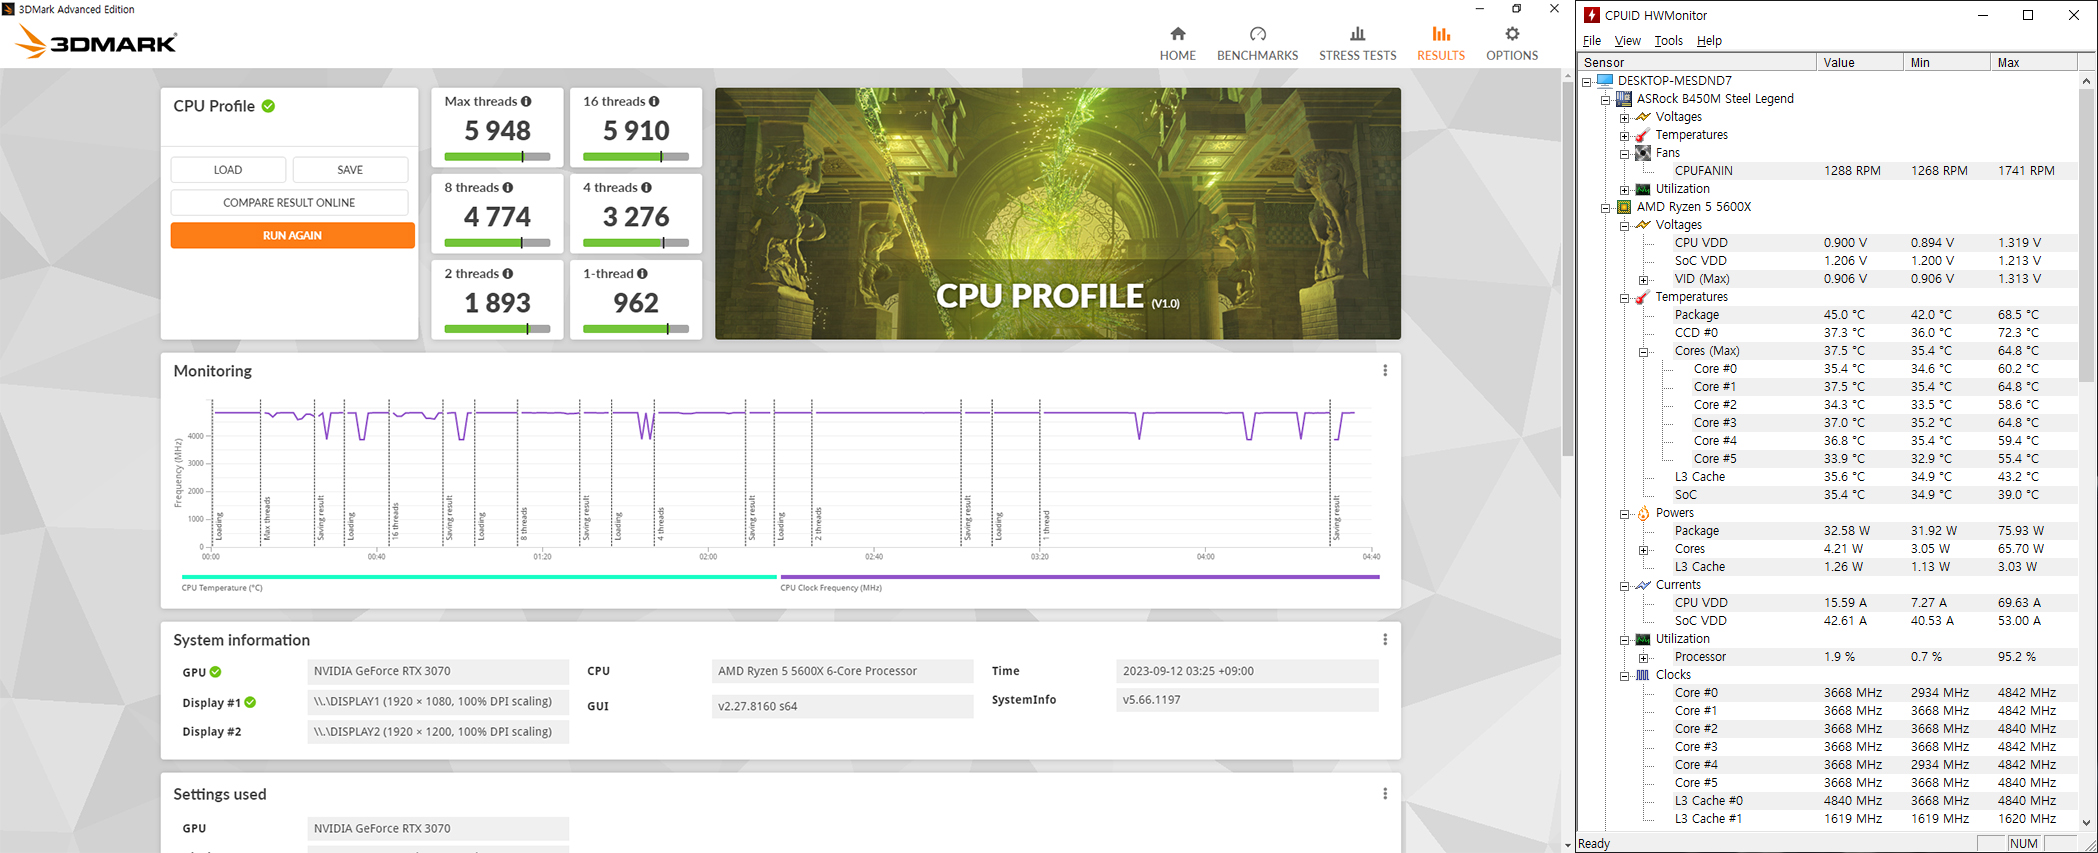Go to the Benchmarks gauge icon
This screenshot has width=2098, height=853.
[1257, 35]
